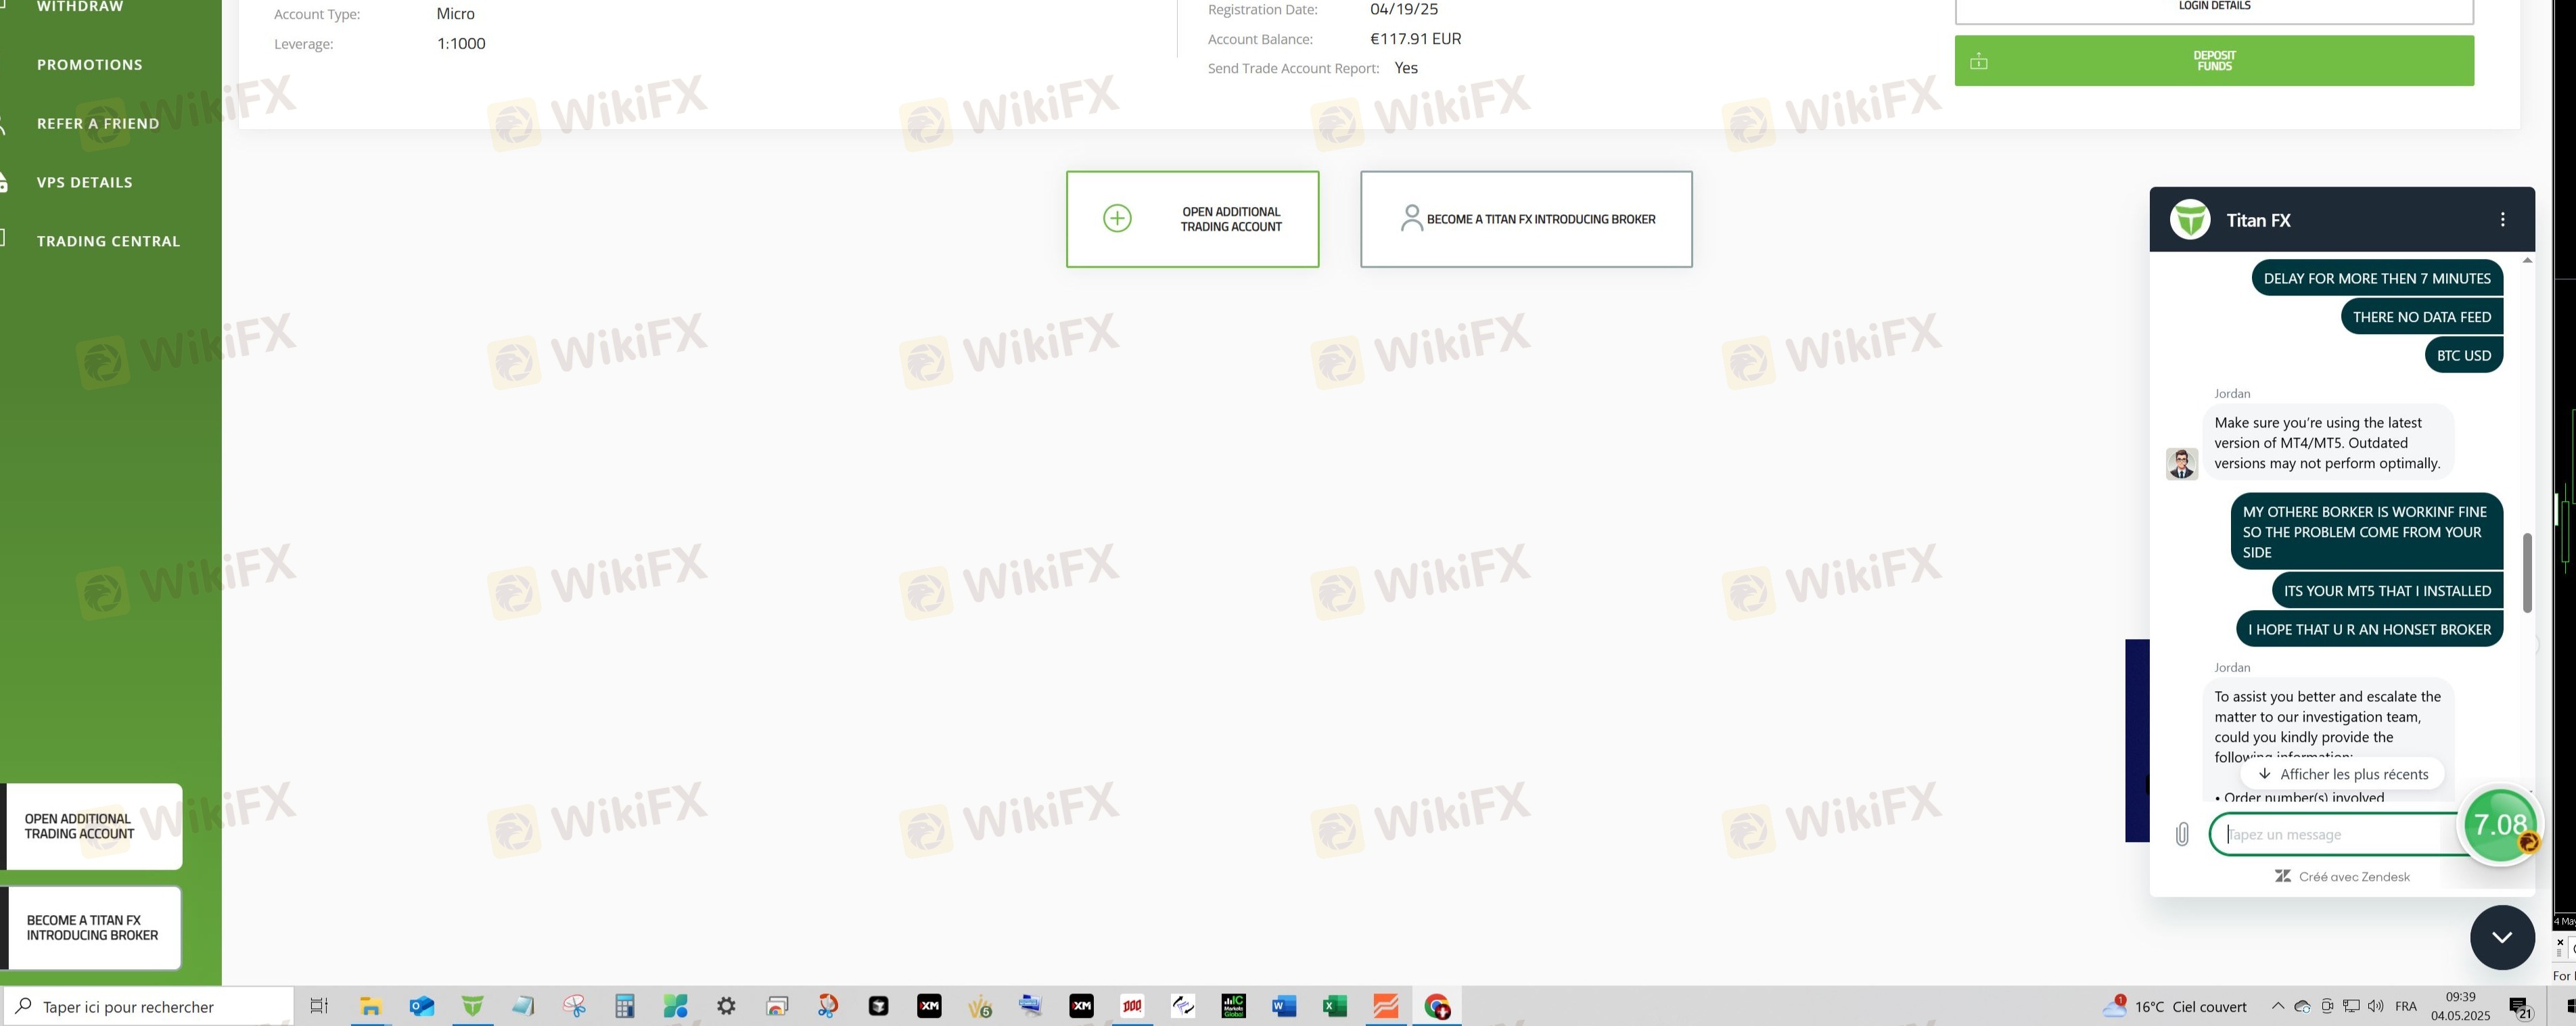Show hidden system tray icons

pos(2277,1006)
